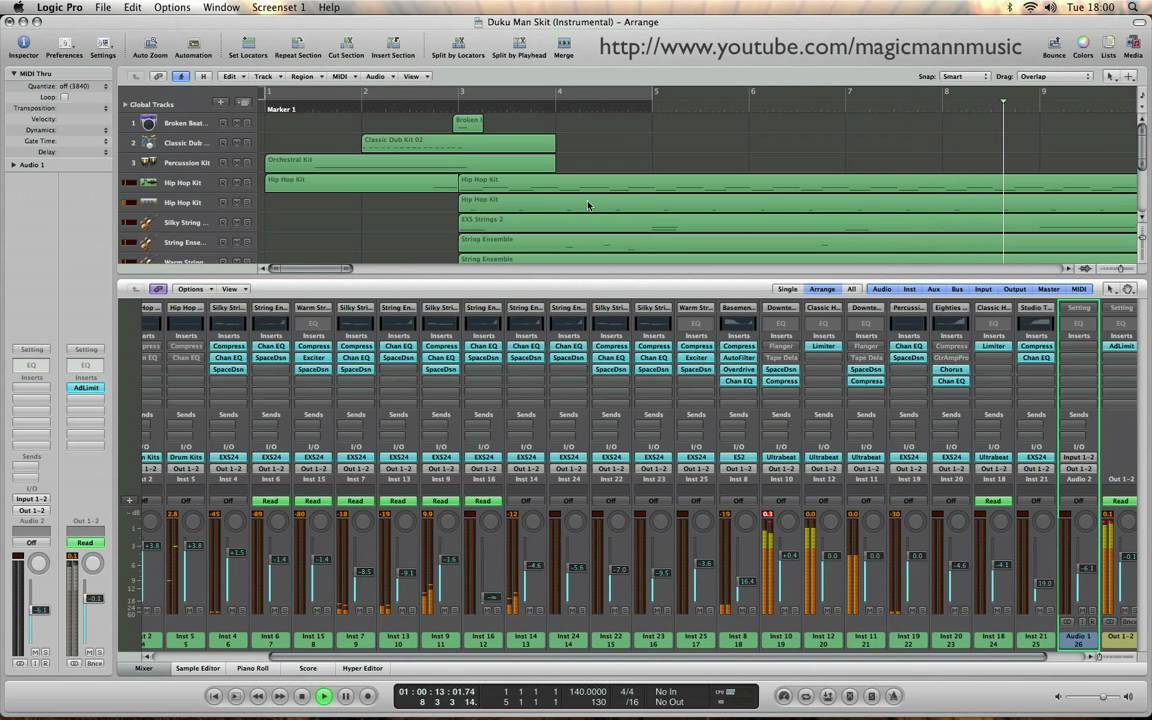The height and width of the screenshot is (720, 1152).
Task: Click the Audio 1 channel fader handle
Action: tap(1087, 568)
